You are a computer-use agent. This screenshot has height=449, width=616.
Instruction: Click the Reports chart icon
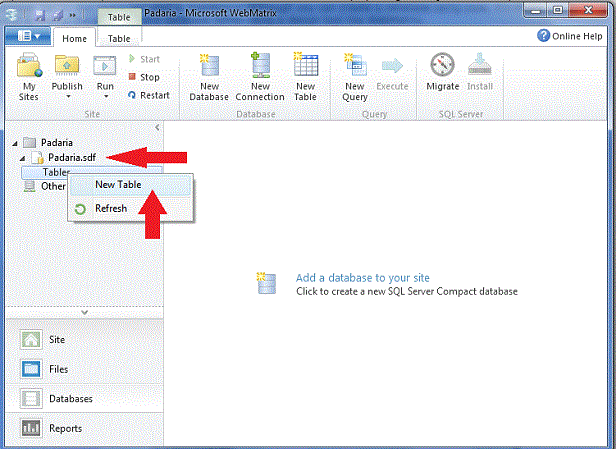pos(31,428)
